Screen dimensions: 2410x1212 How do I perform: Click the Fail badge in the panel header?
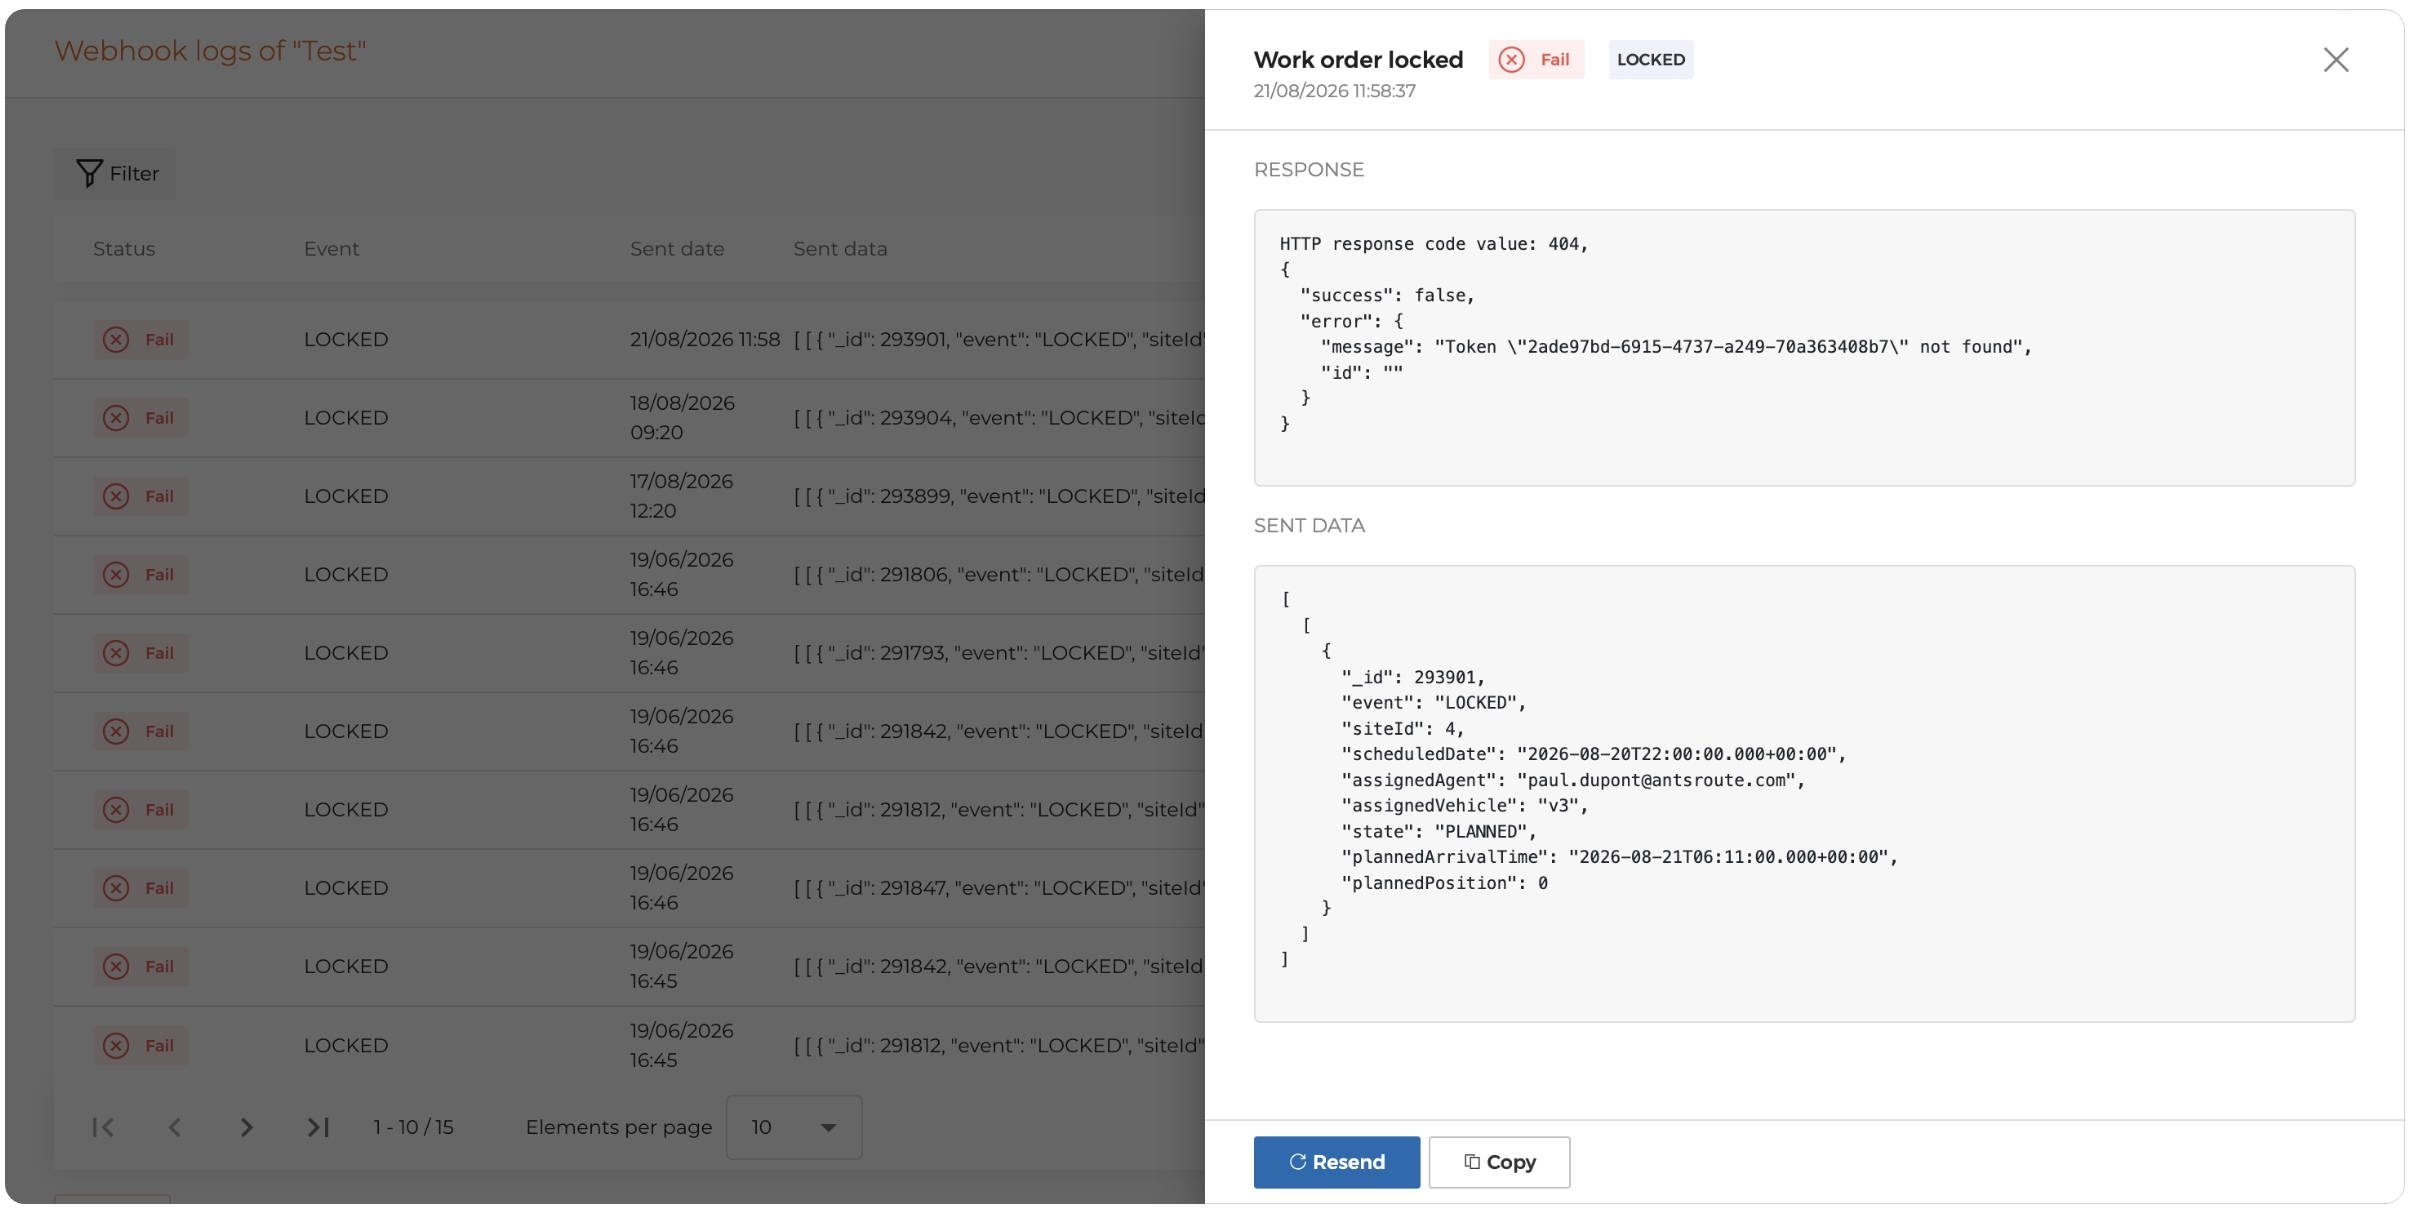tap(1536, 60)
